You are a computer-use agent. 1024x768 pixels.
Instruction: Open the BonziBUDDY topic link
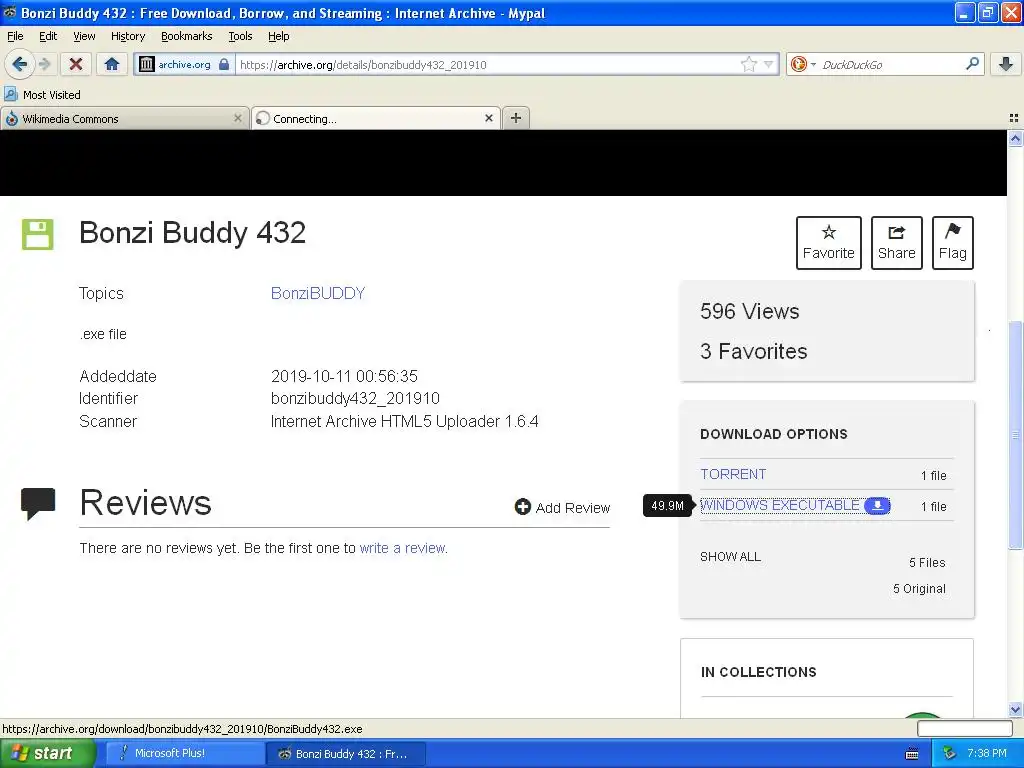coord(318,293)
